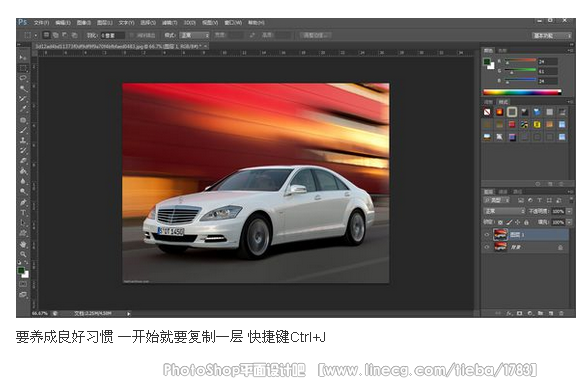Select the Lasso tool
The height and width of the screenshot is (387, 587).
point(23,78)
